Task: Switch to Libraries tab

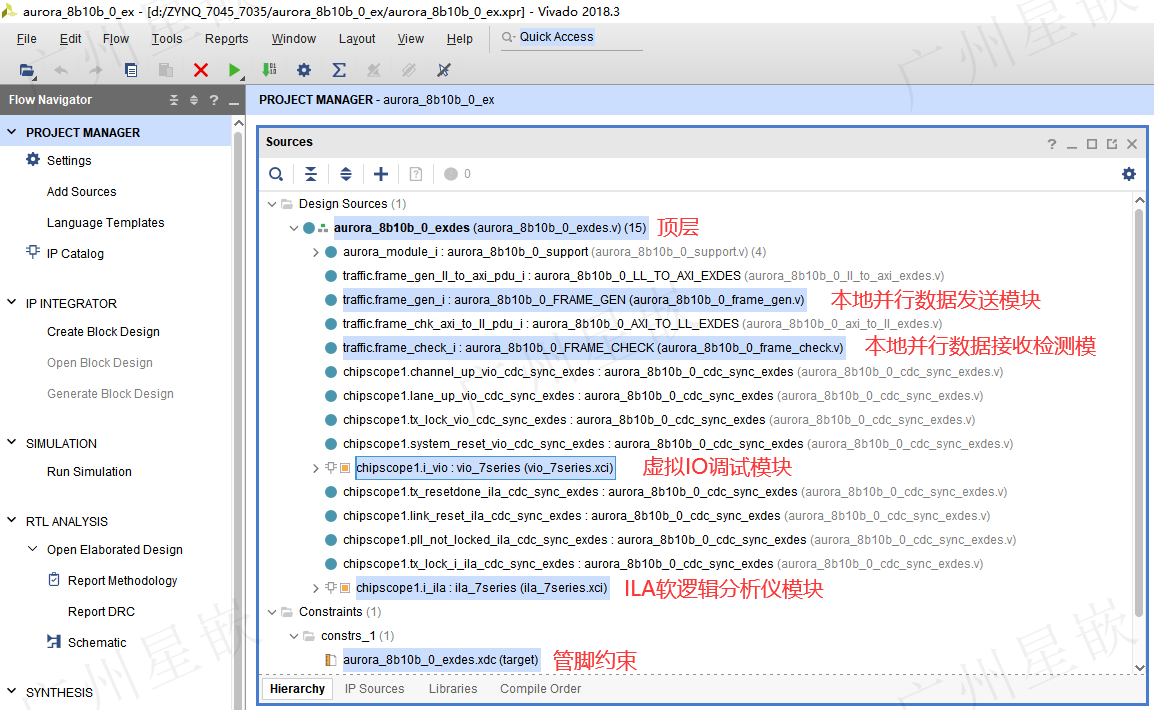Action: [x=453, y=689]
